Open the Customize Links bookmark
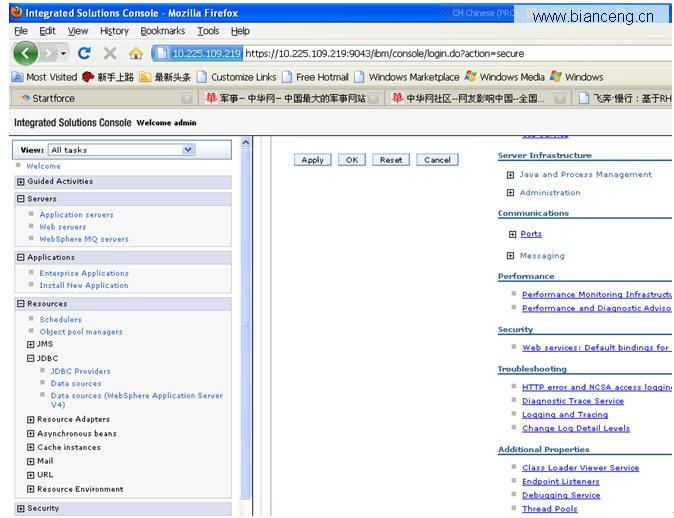Screen dimensions: 674x518 tap(237, 77)
